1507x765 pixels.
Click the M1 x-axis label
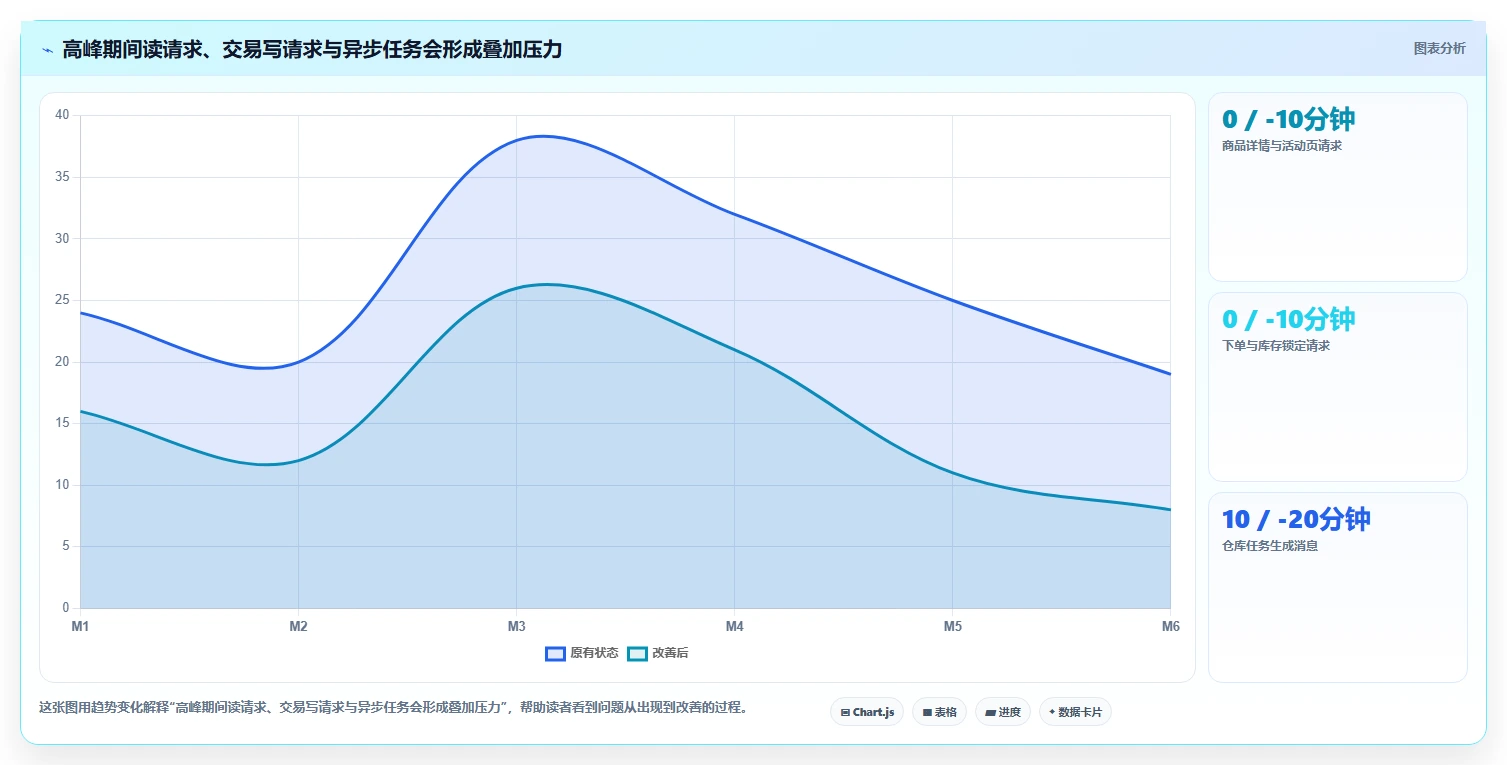tap(80, 627)
